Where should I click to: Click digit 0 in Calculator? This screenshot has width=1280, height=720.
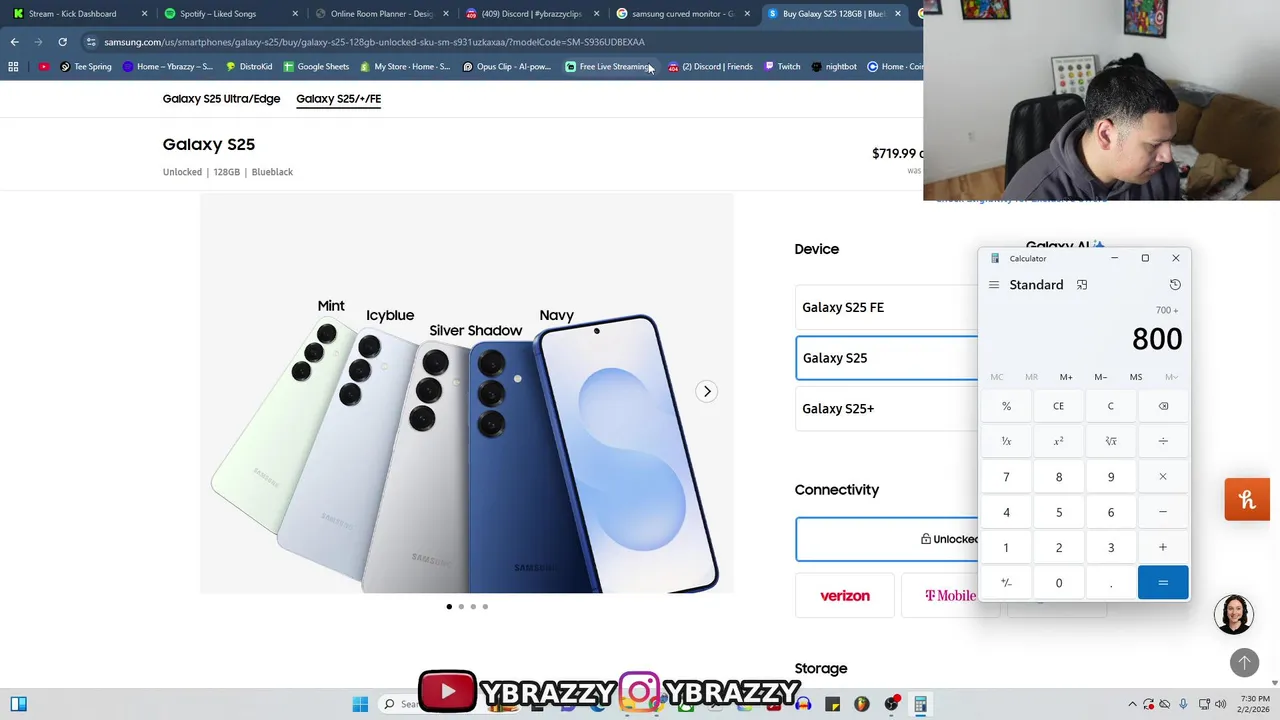point(1059,583)
